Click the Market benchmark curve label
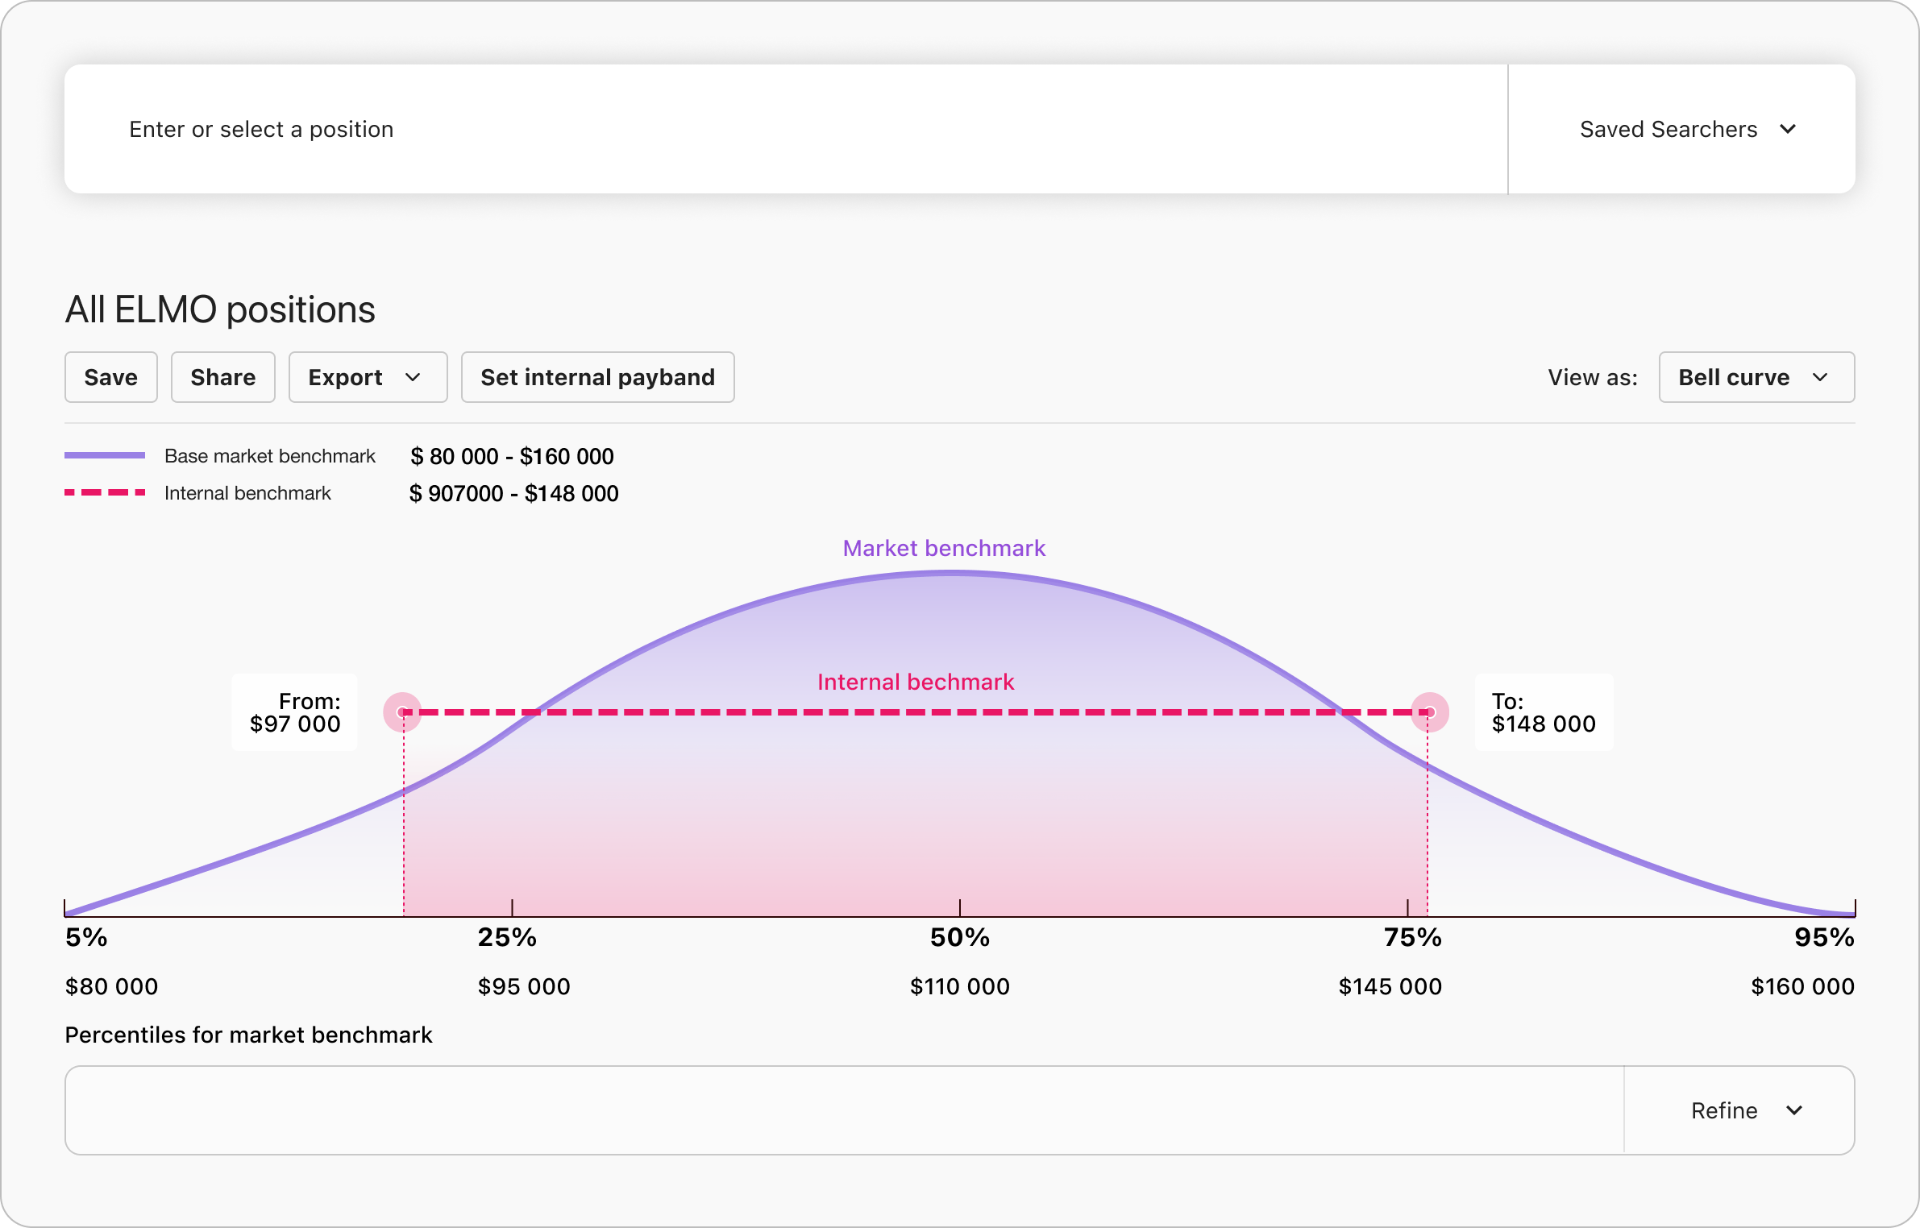 [944, 548]
